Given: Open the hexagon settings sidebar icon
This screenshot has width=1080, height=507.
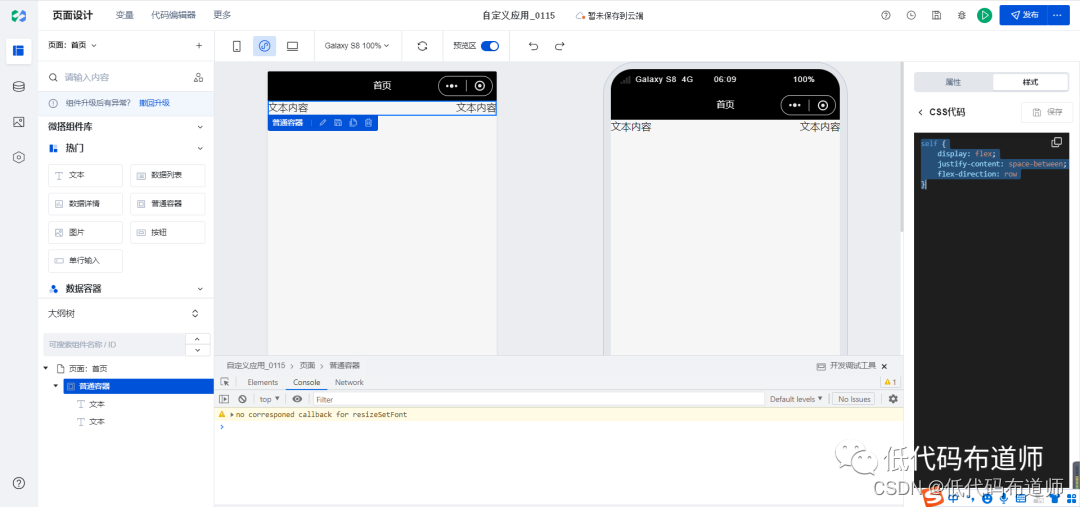Looking at the screenshot, I should coord(19,157).
